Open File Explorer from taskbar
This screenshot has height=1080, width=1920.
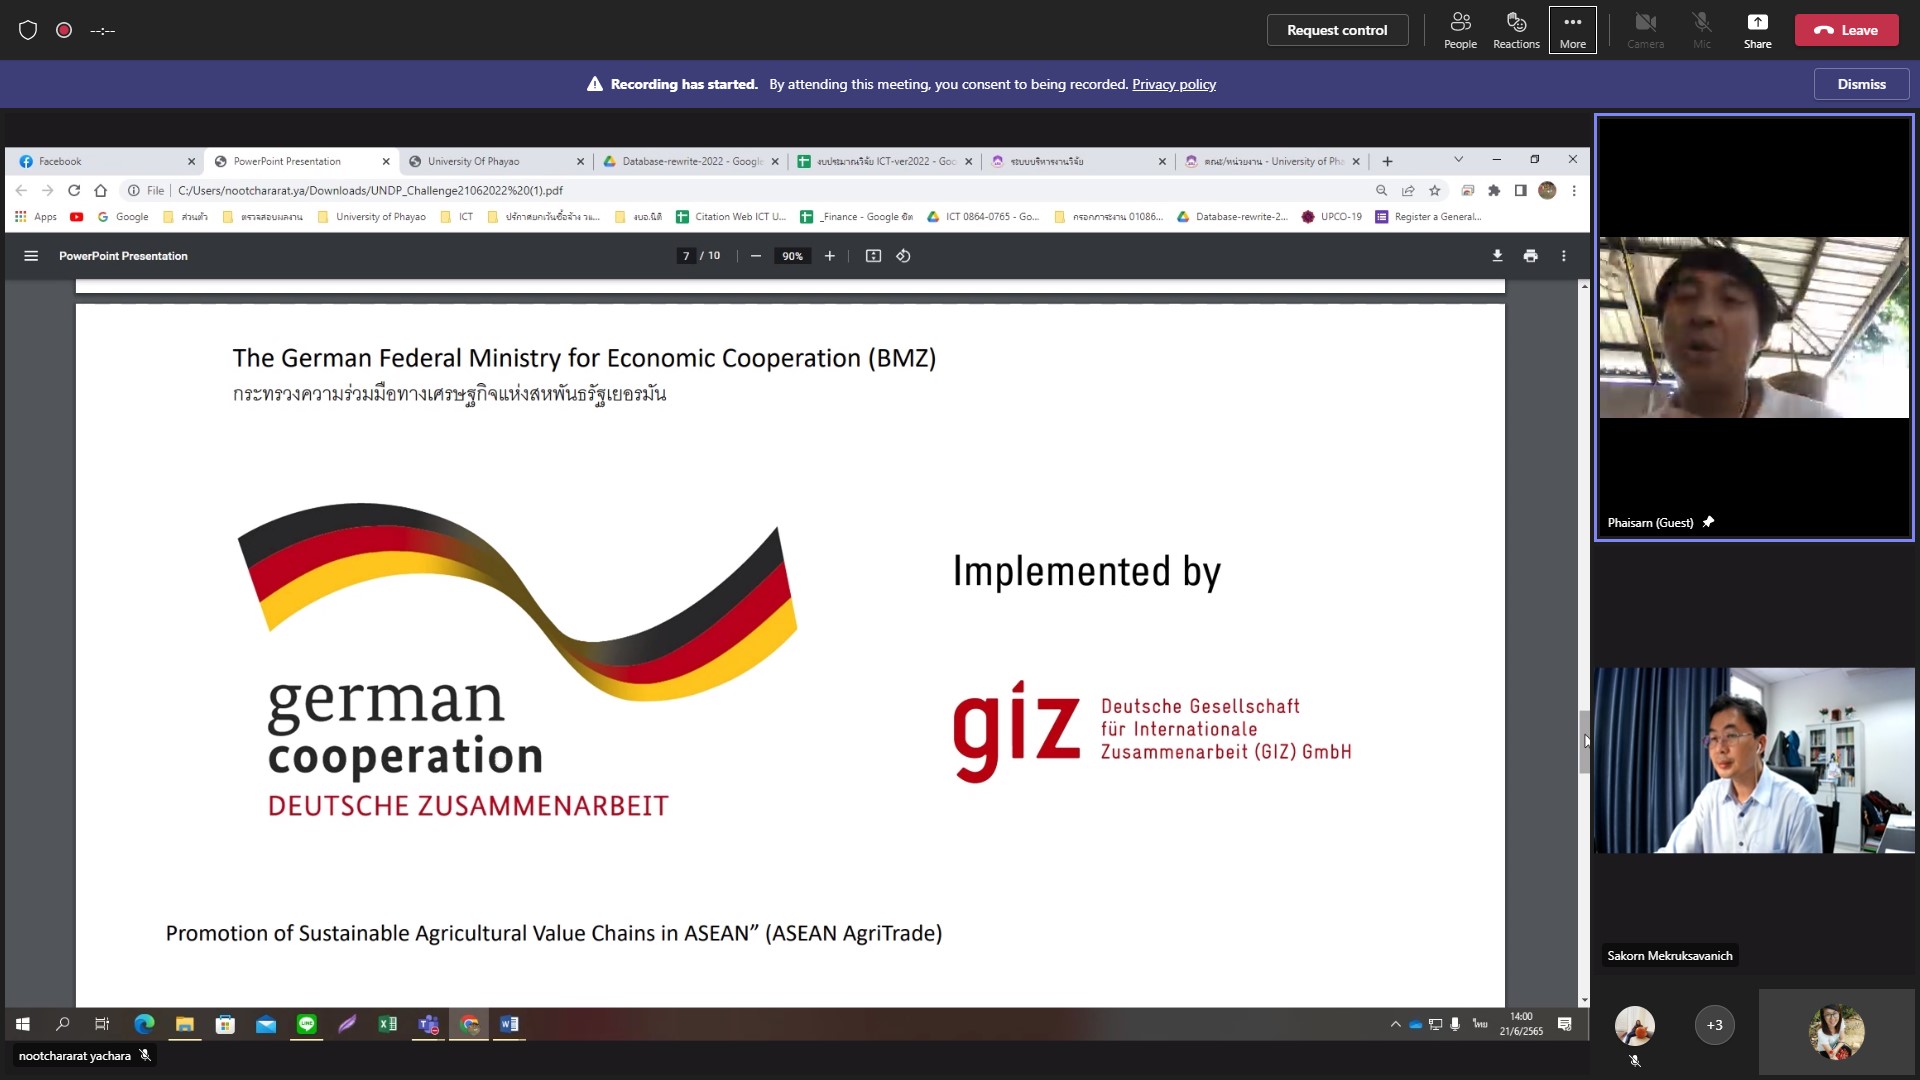click(184, 1024)
